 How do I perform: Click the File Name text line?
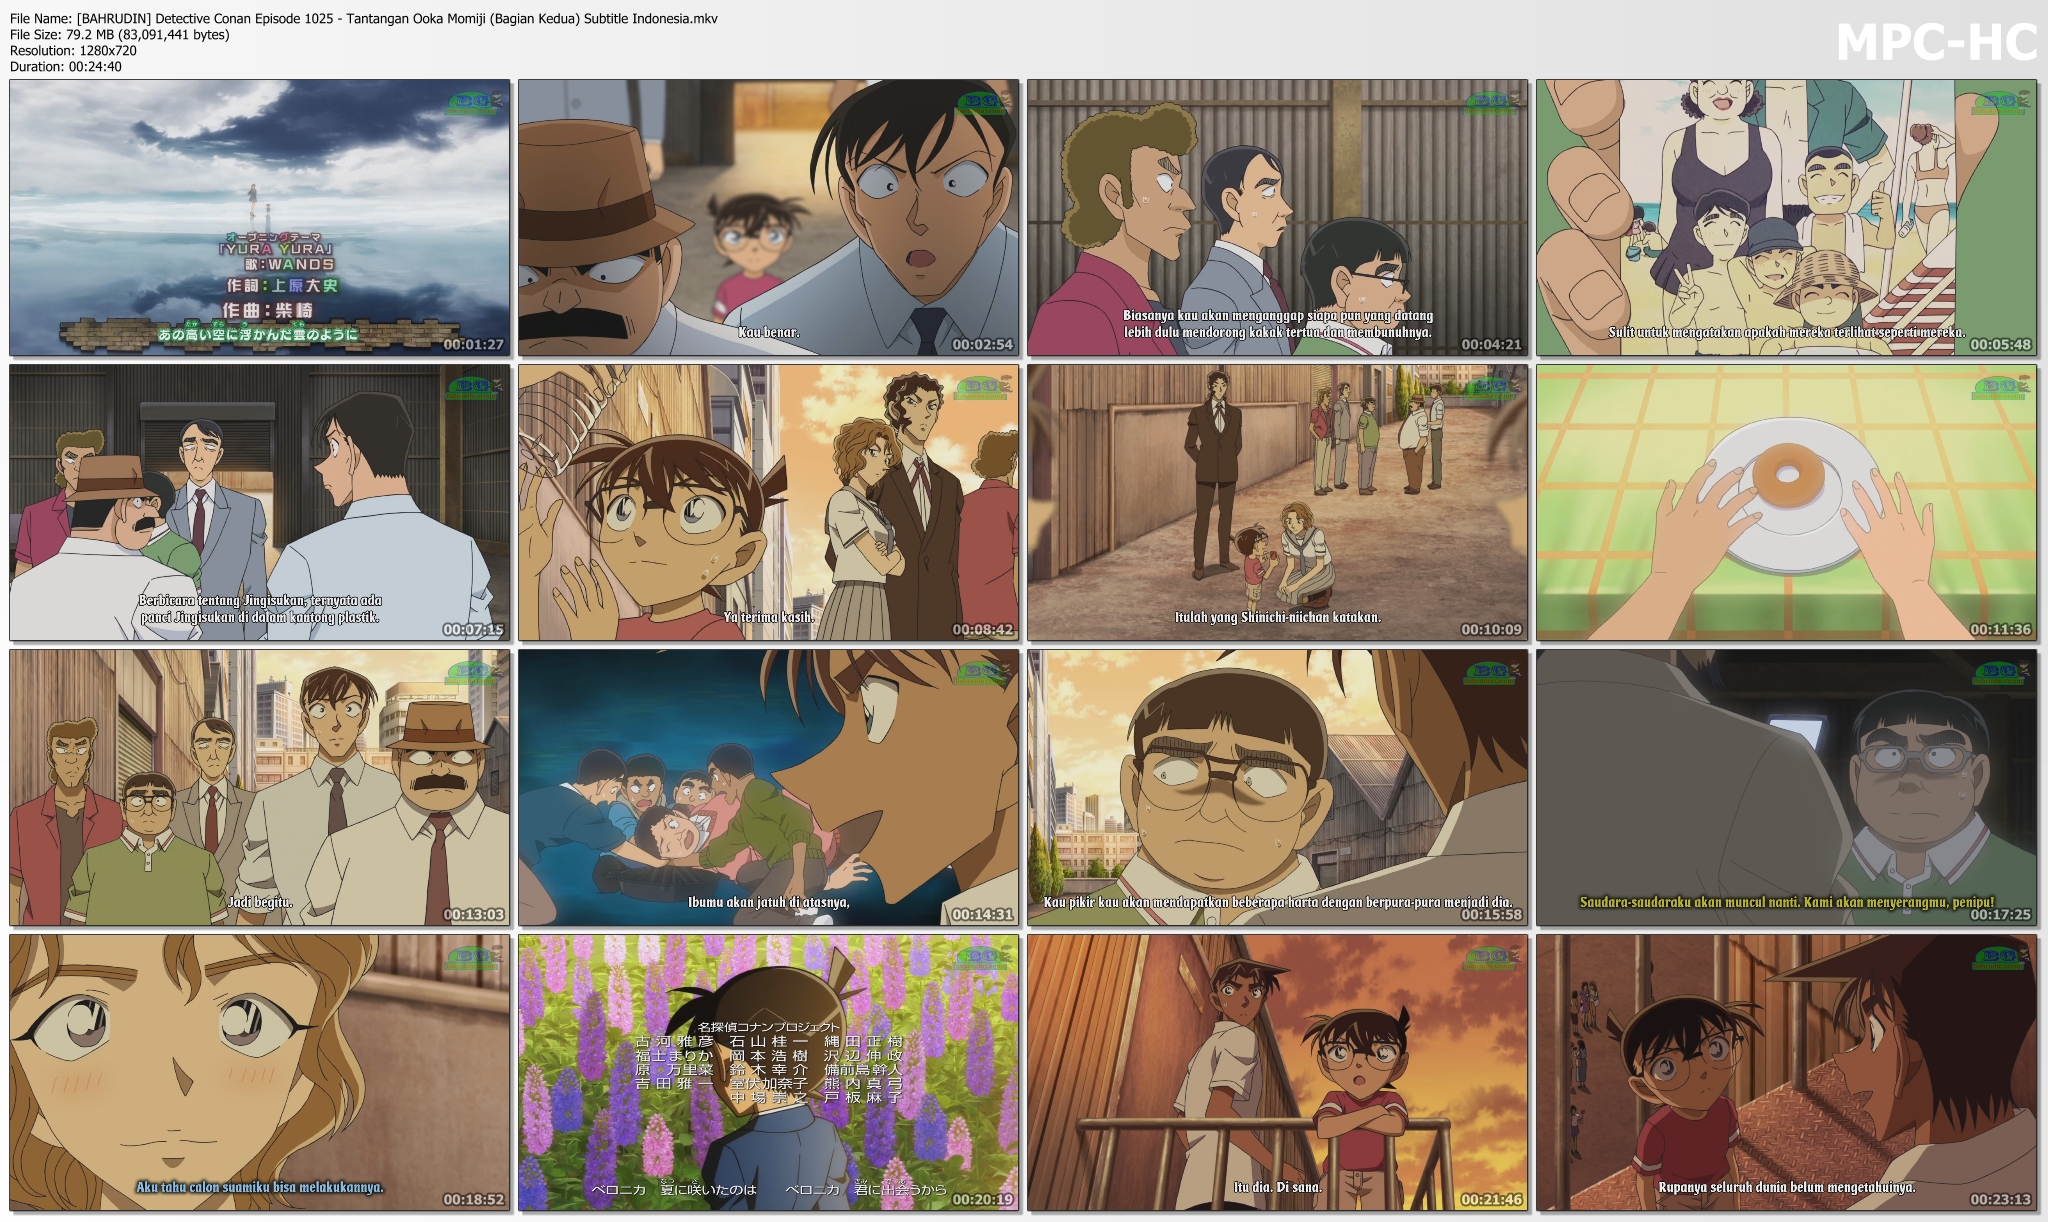[x=364, y=18]
